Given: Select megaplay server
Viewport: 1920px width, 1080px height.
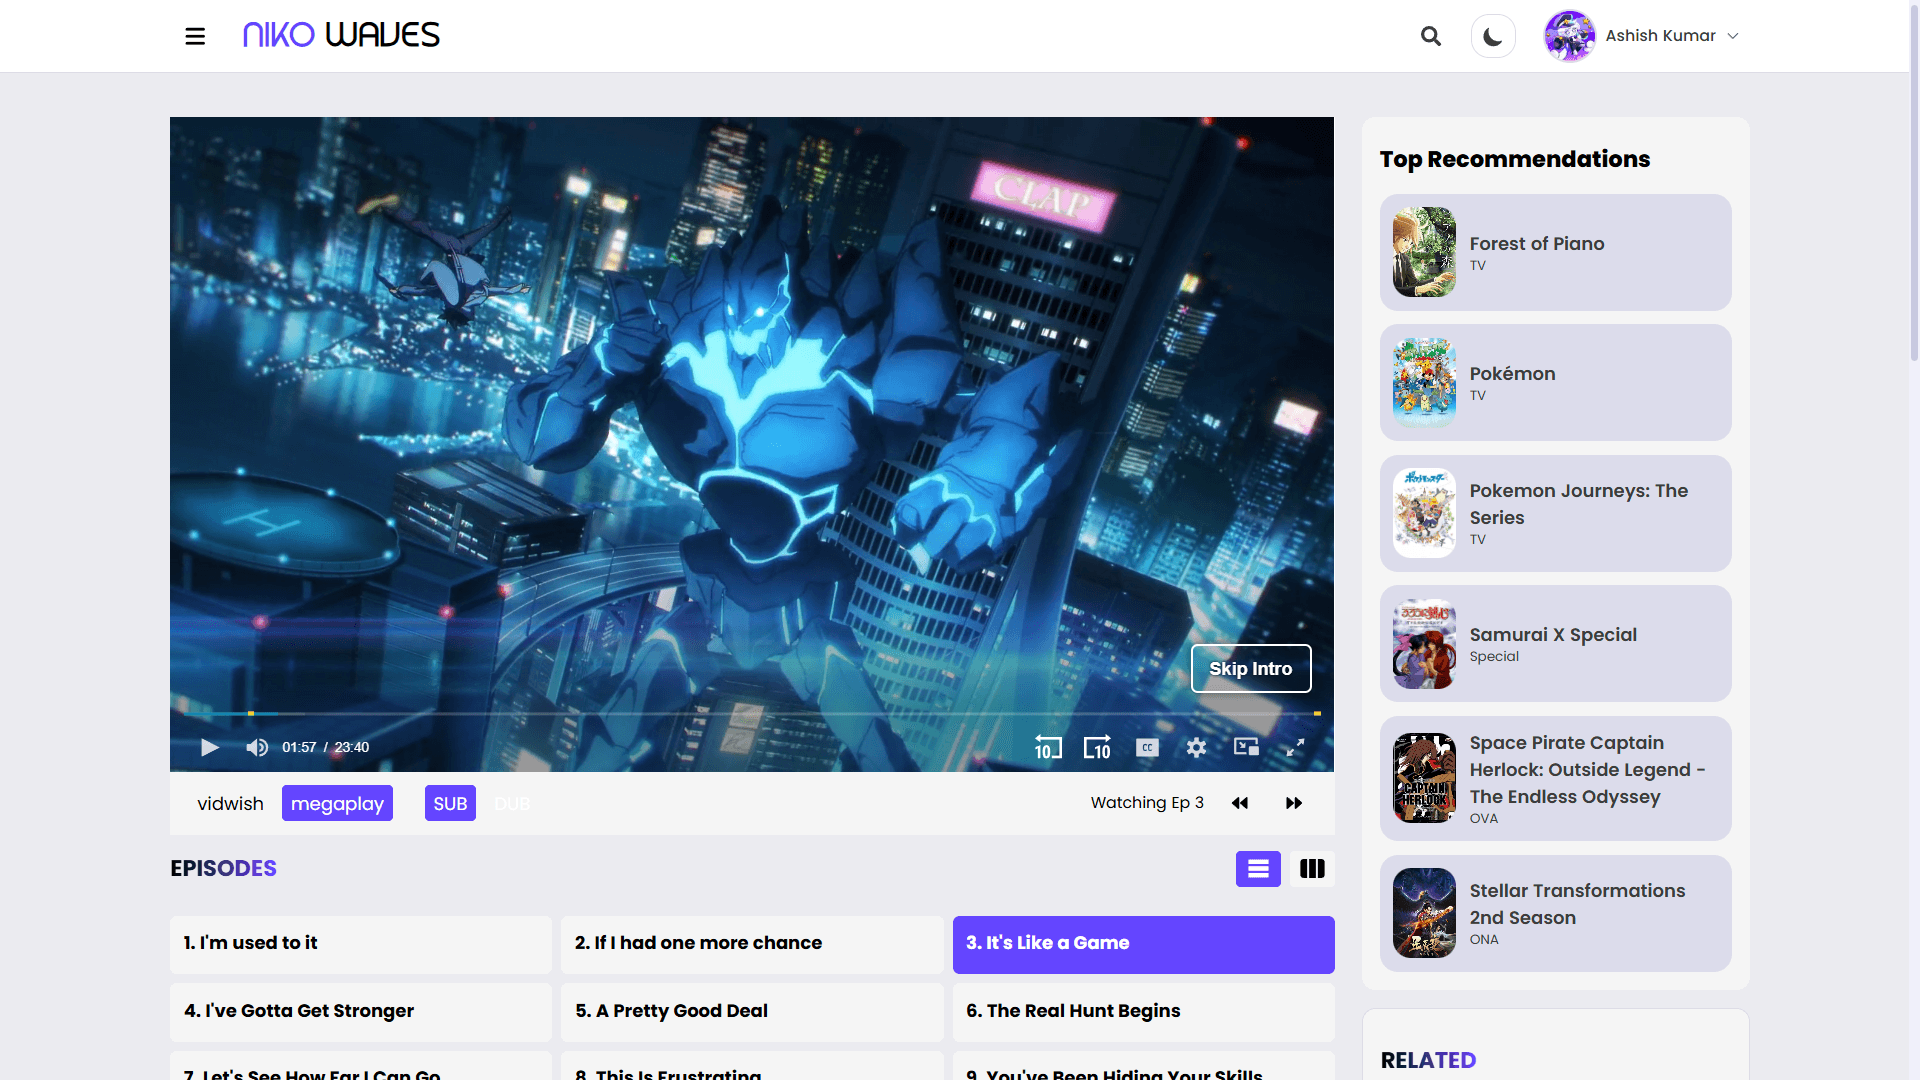Looking at the screenshot, I should [x=337, y=803].
